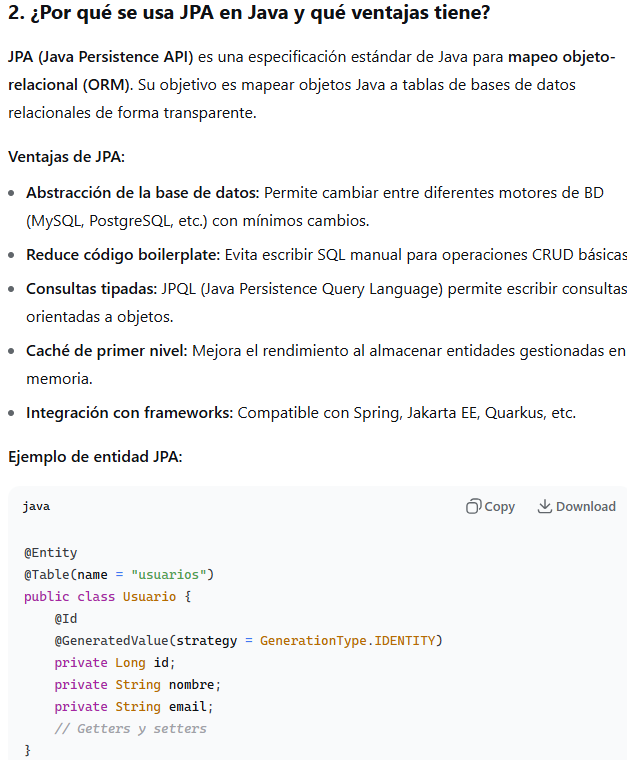Image resolution: width=627 pixels, height=760 pixels.
Task: Click 'Integración con frameworks:' bullet
Action: [x=129, y=413]
